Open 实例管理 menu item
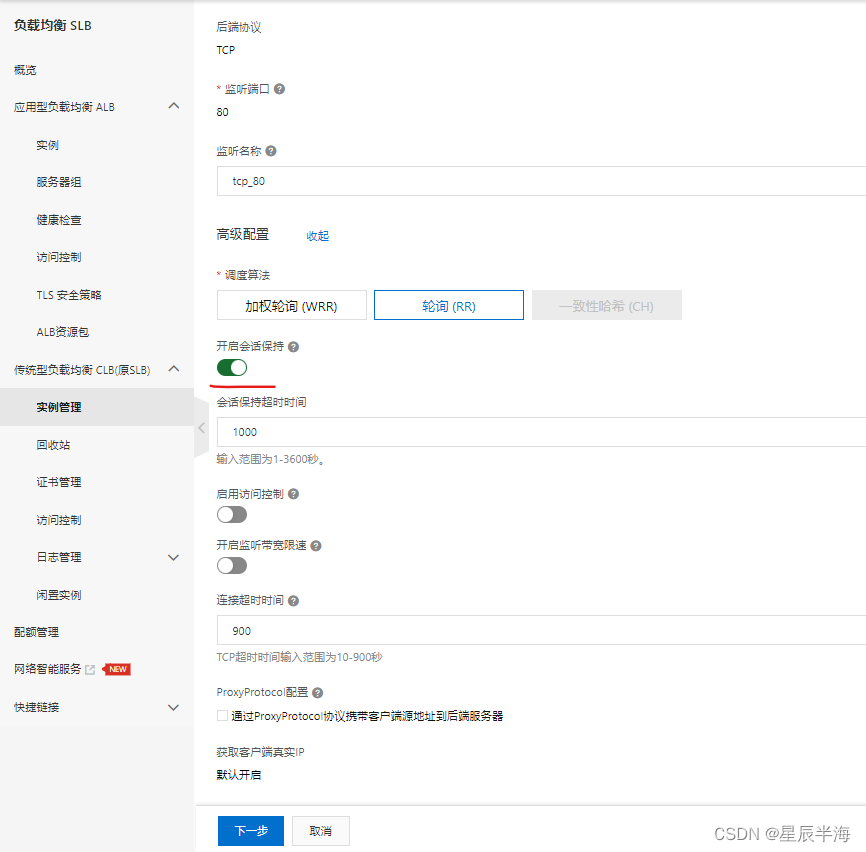 pos(97,407)
